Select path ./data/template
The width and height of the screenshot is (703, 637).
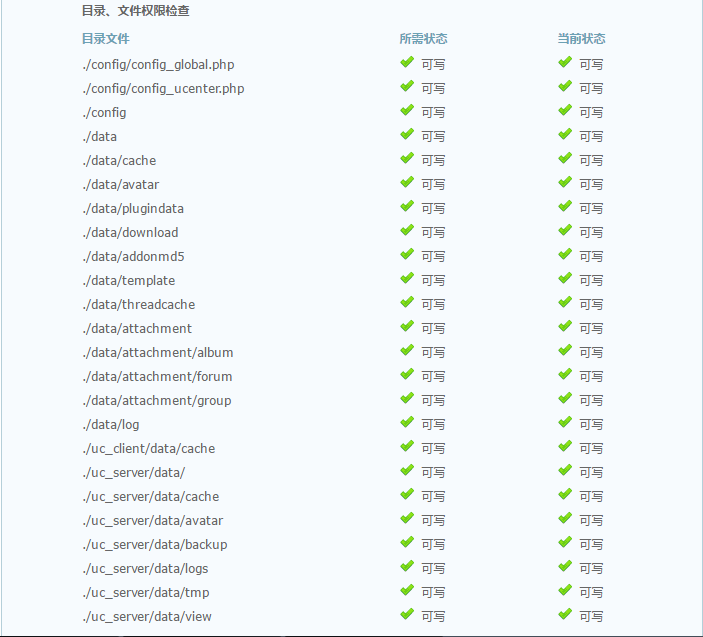(129, 281)
